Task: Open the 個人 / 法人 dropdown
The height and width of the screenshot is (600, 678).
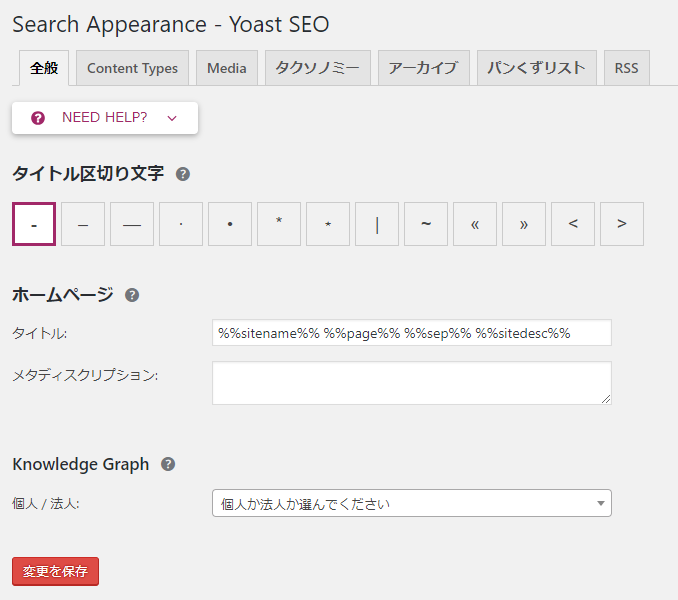Action: pyautogui.click(x=412, y=503)
